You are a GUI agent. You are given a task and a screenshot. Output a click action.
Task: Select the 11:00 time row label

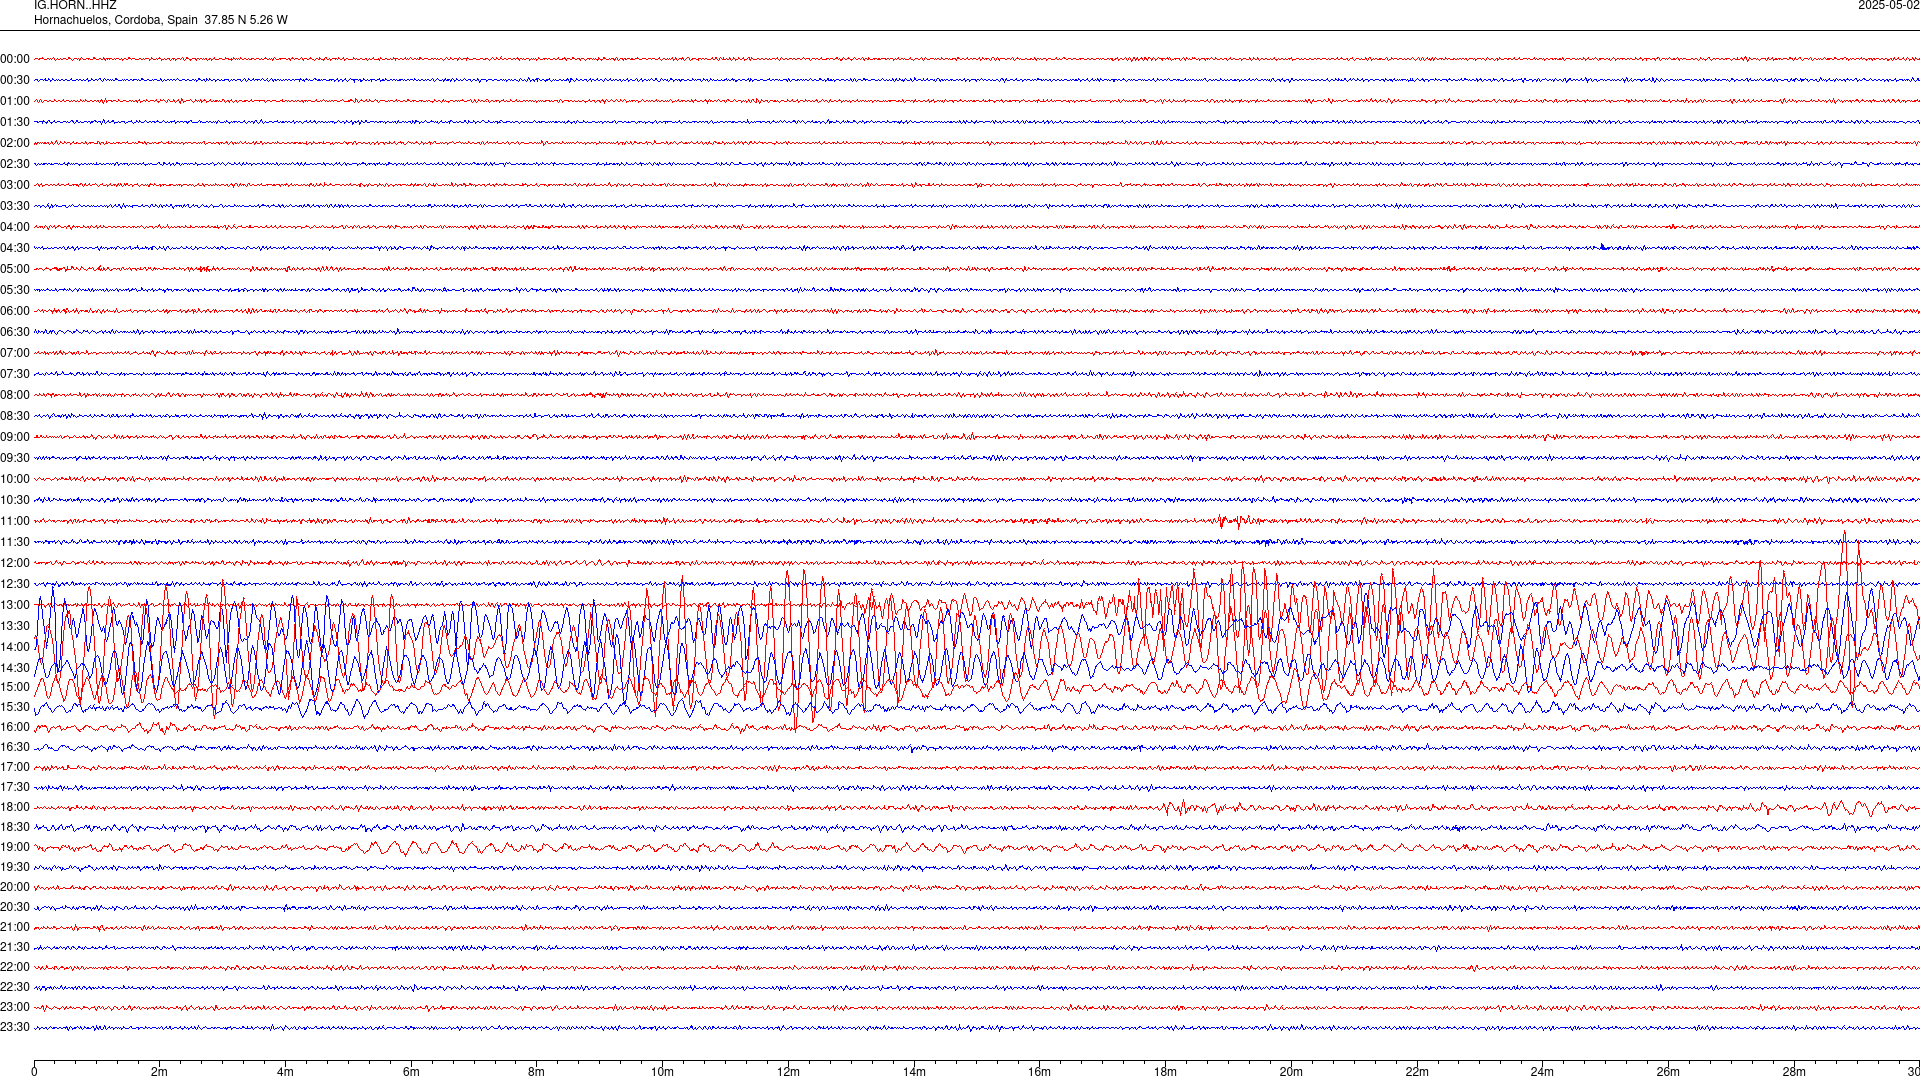pyautogui.click(x=15, y=521)
